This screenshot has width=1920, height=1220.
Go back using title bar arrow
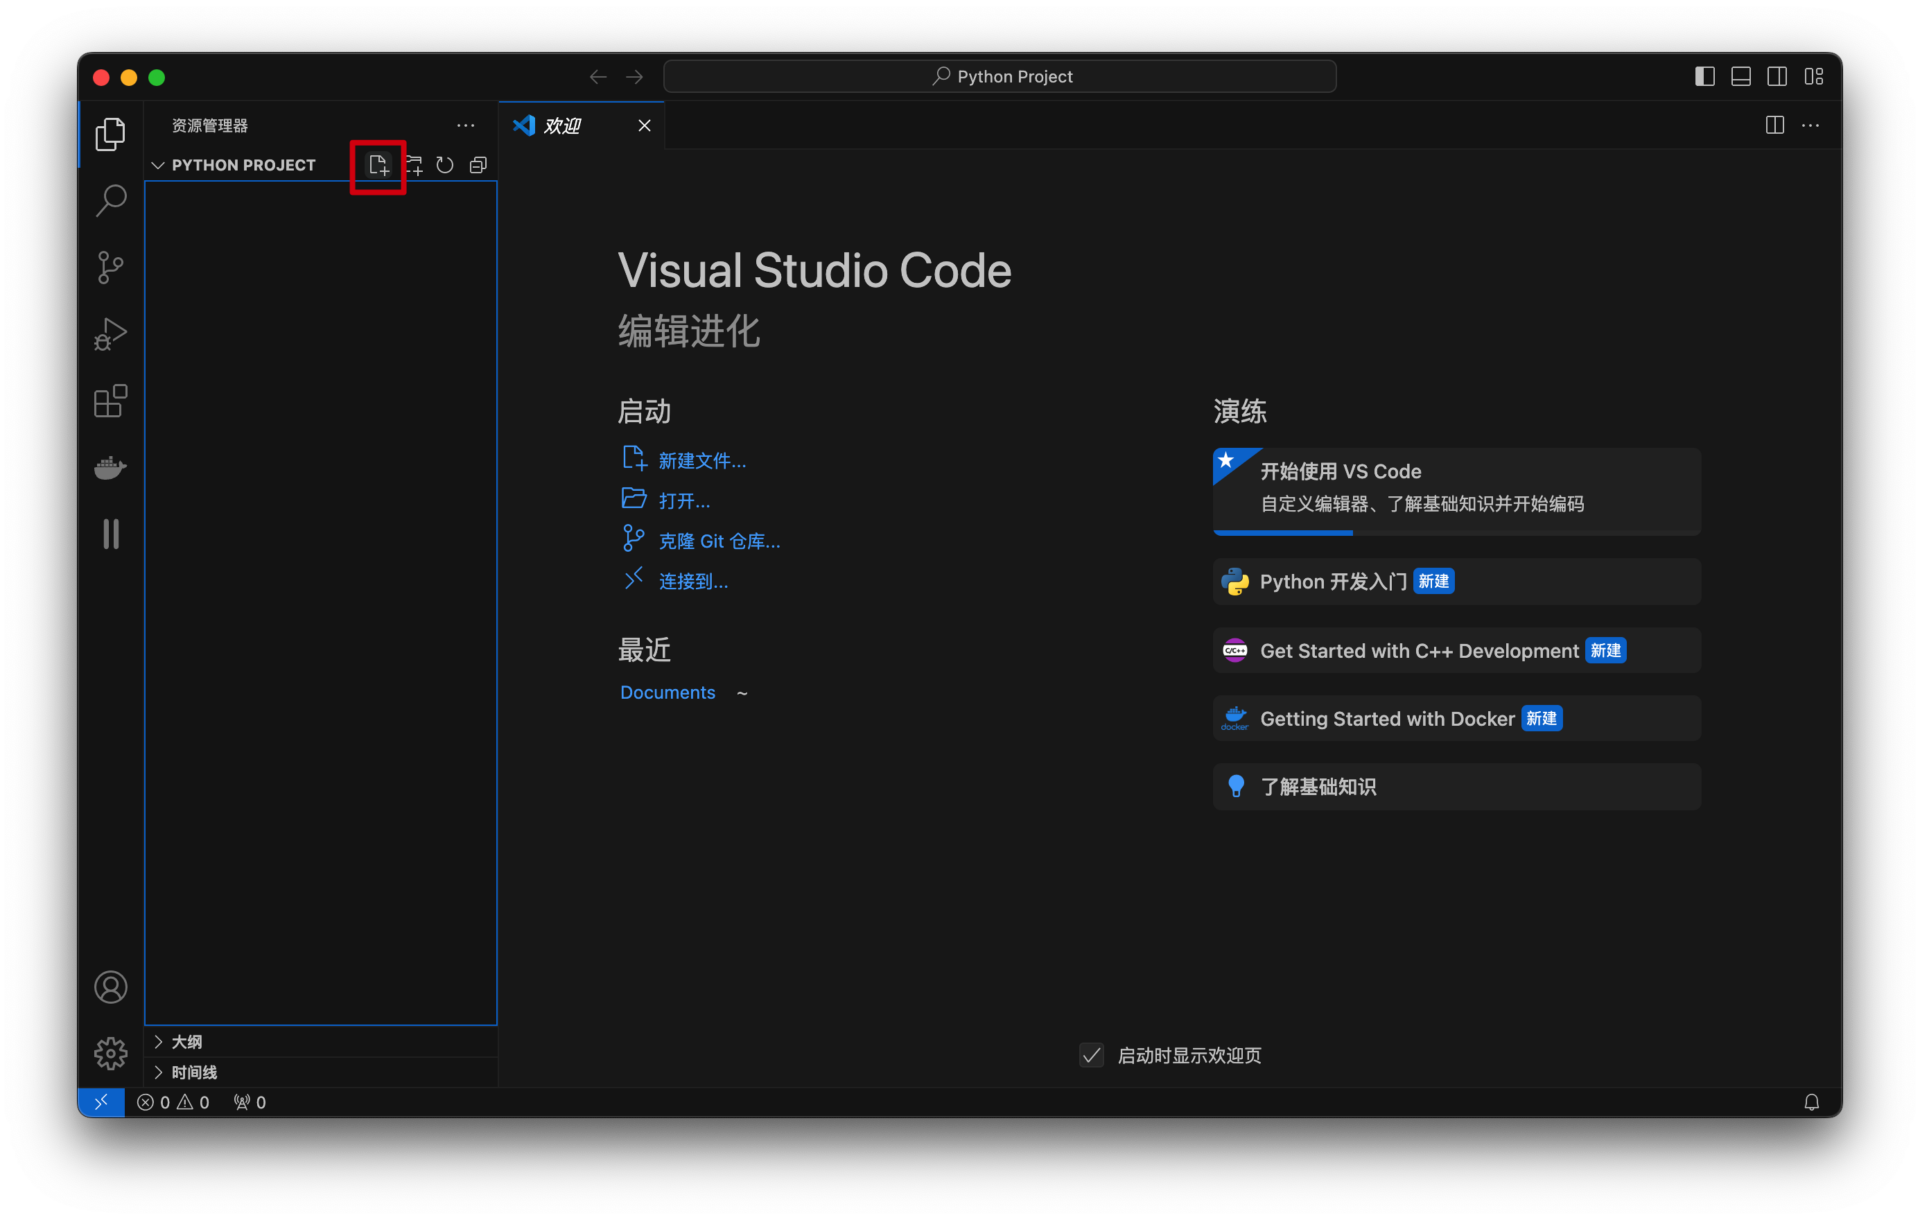(598, 77)
